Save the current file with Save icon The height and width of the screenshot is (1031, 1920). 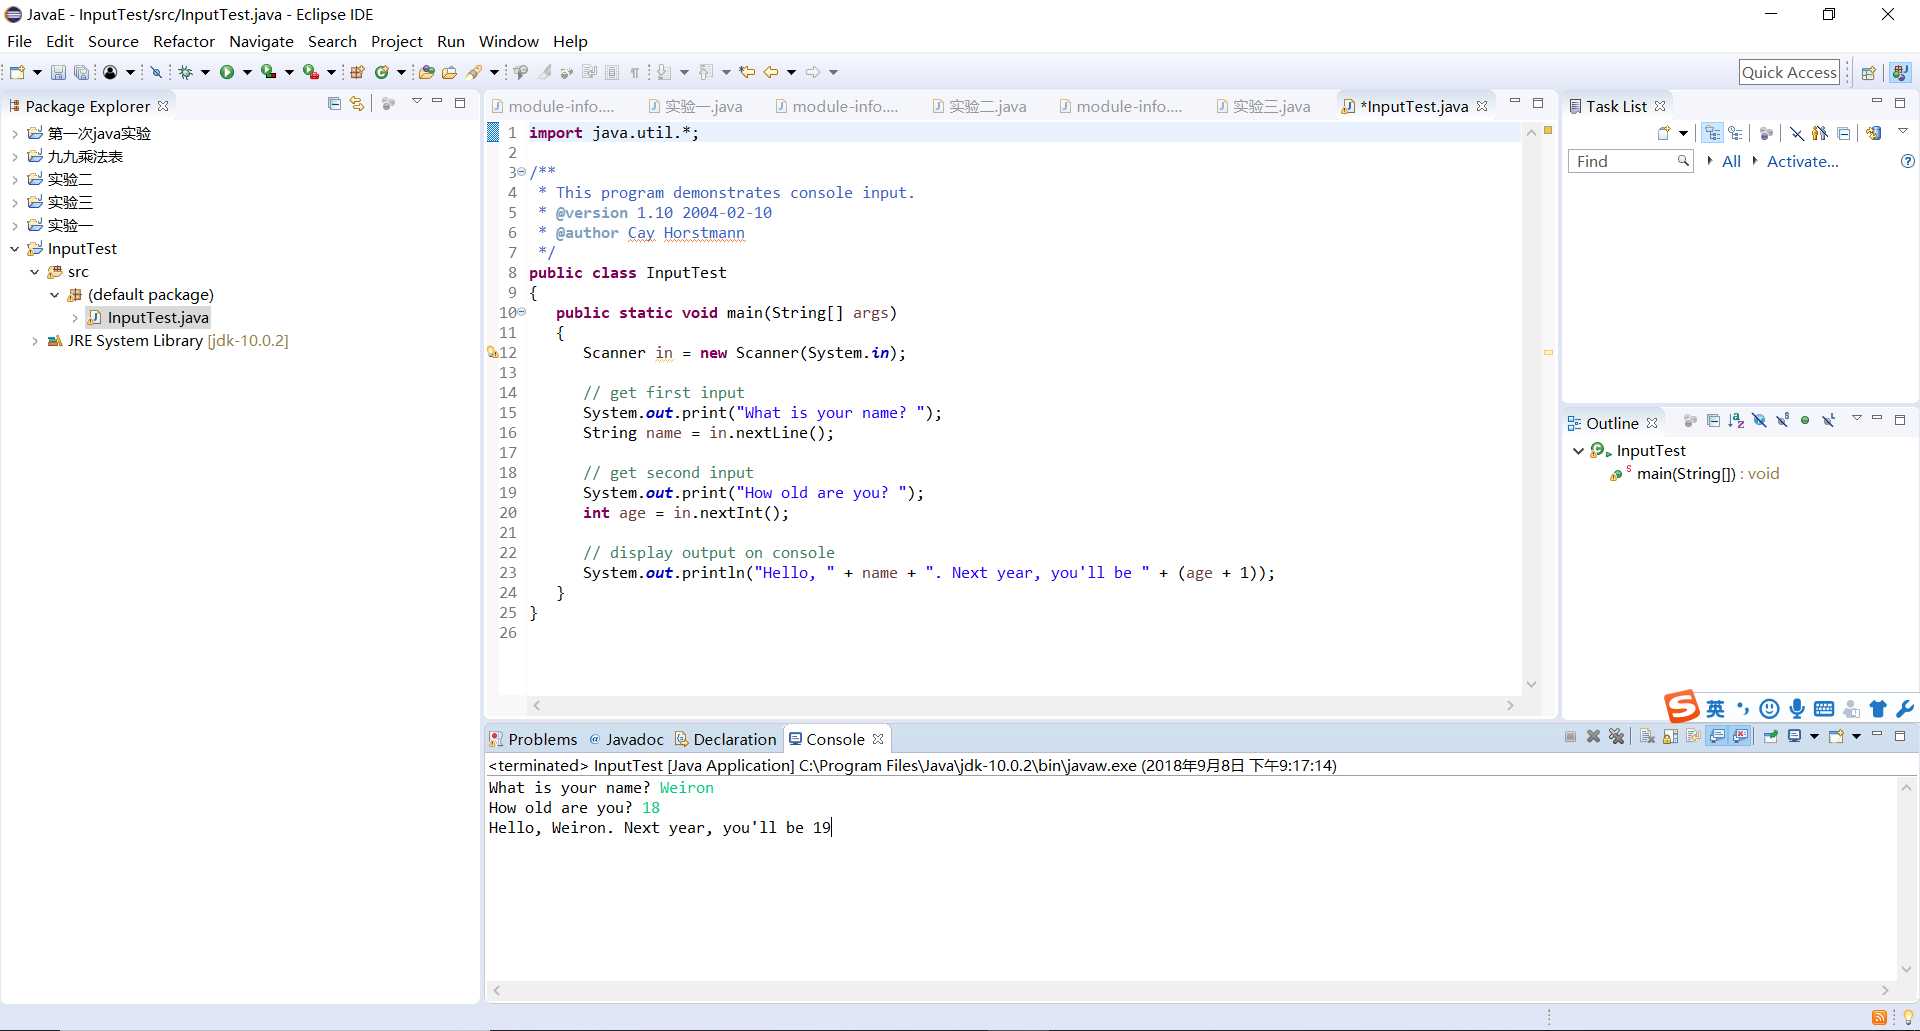58,72
